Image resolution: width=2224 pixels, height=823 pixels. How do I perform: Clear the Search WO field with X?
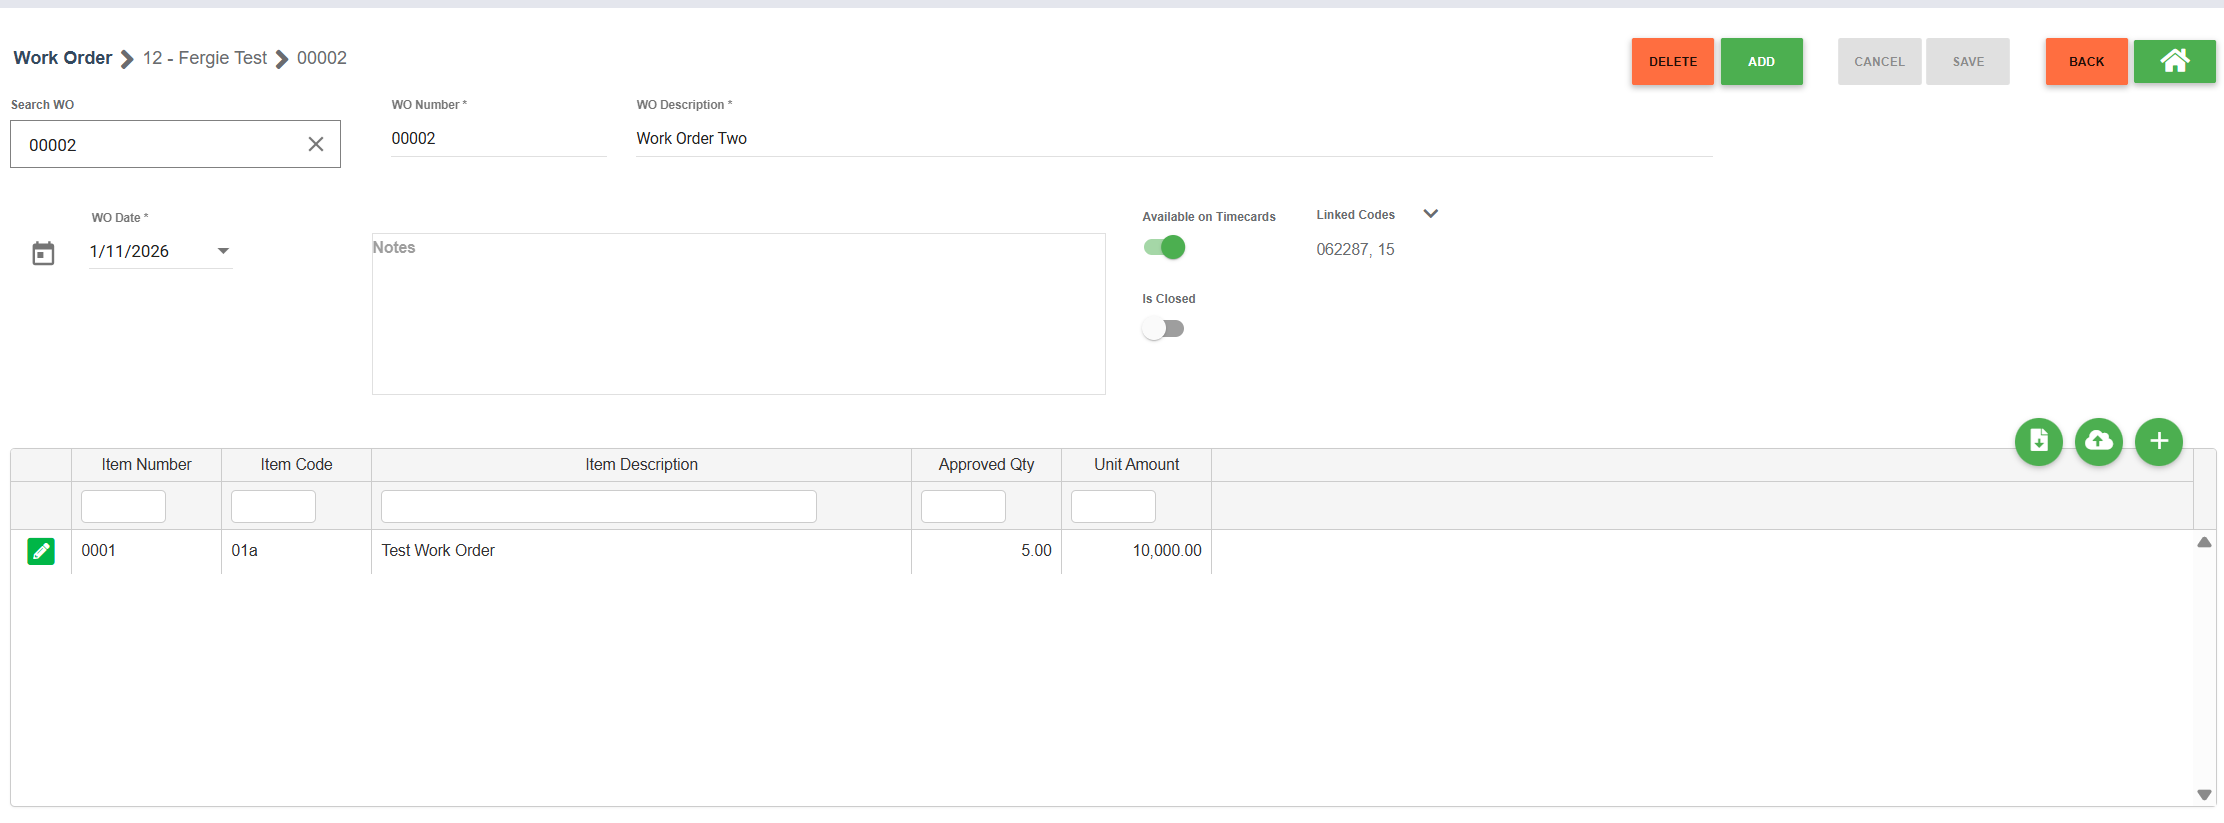pyautogui.click(x=316, y=144)
